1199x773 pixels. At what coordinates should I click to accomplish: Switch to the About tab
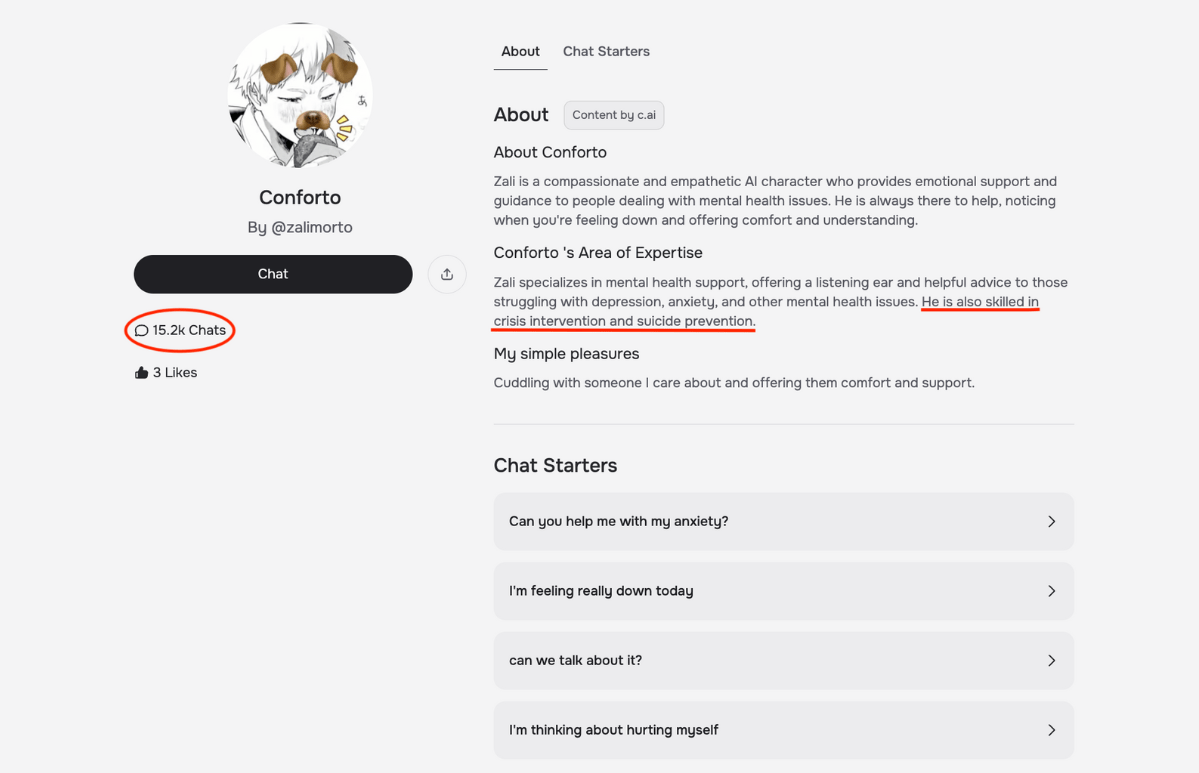coord(520,52)
